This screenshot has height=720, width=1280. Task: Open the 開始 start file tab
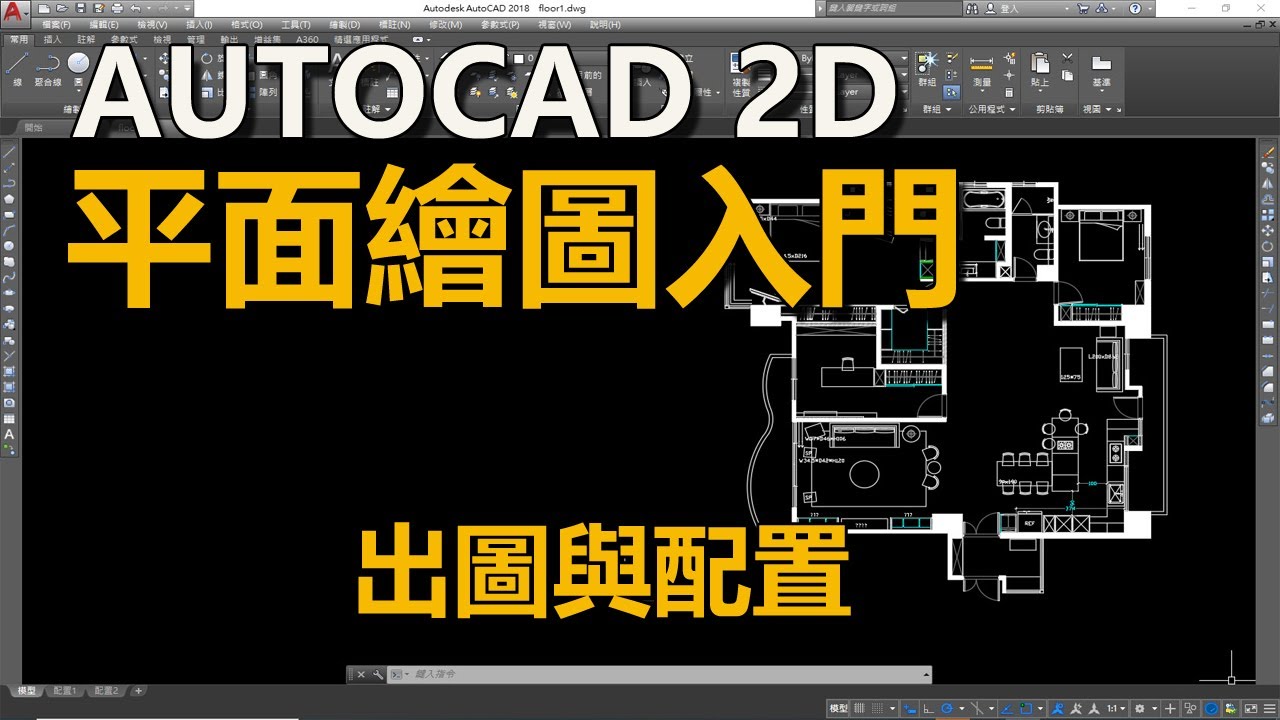tap(33, 127)
